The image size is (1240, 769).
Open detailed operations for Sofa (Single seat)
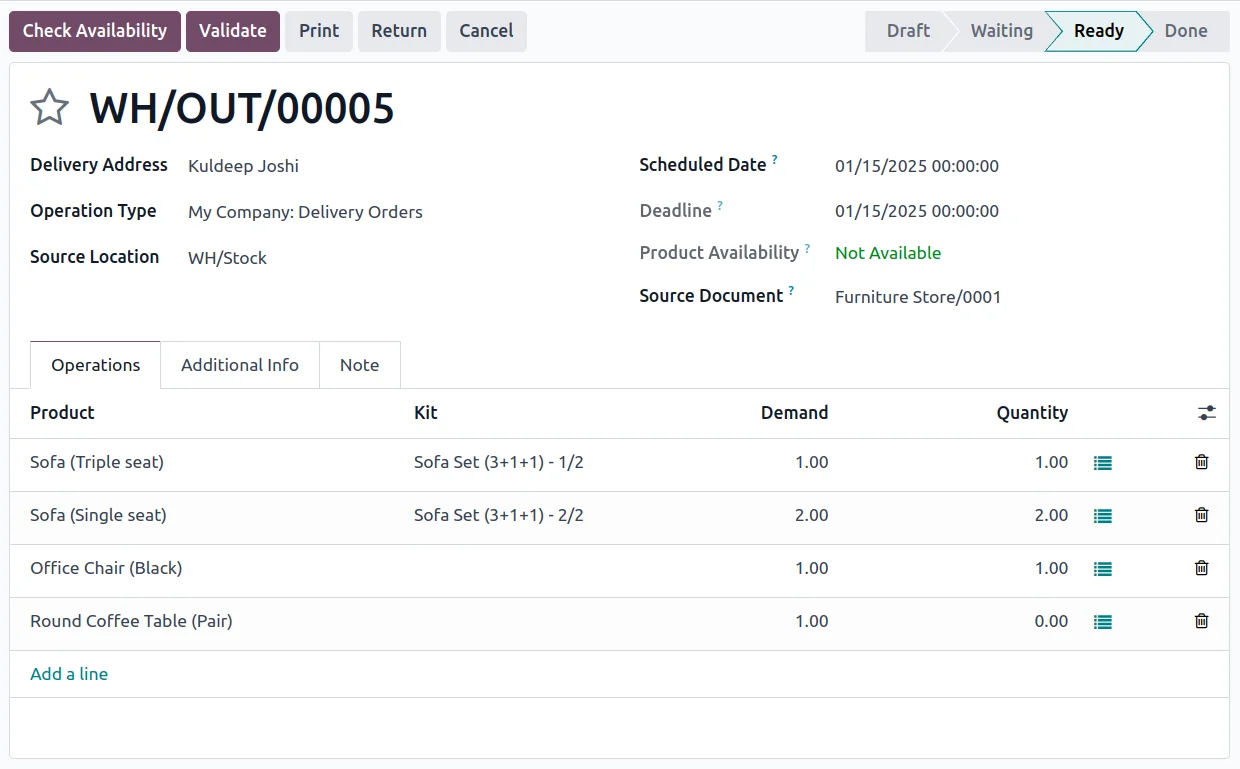(x=1102, y=516)
